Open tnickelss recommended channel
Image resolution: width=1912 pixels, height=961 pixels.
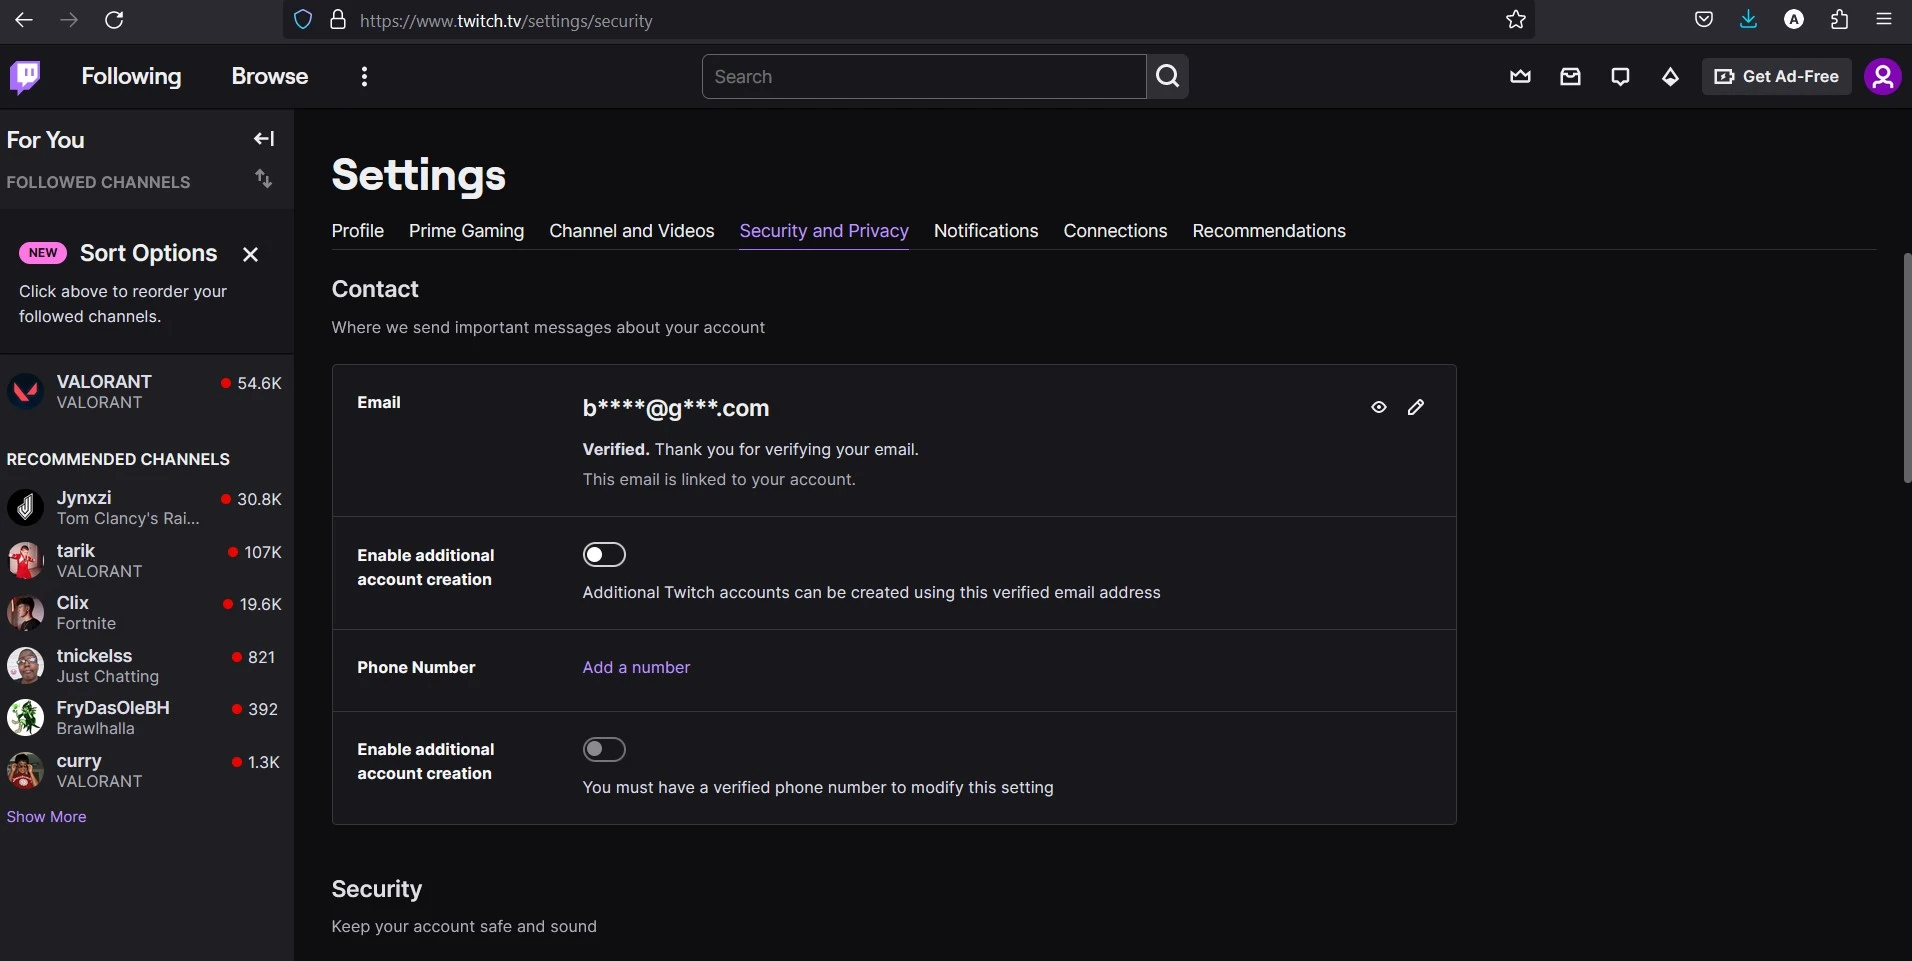coord(147,666)
